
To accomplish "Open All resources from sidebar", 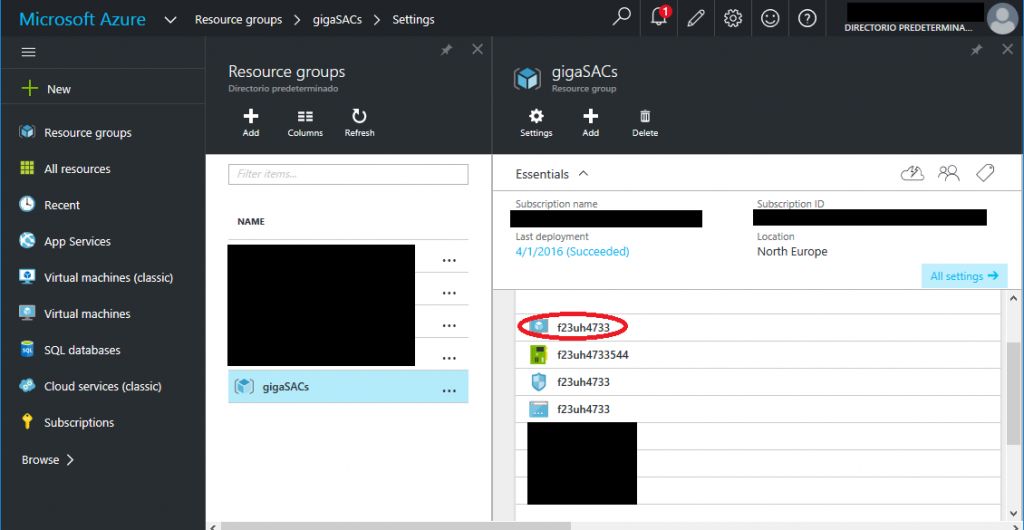I will coord(77,169).
